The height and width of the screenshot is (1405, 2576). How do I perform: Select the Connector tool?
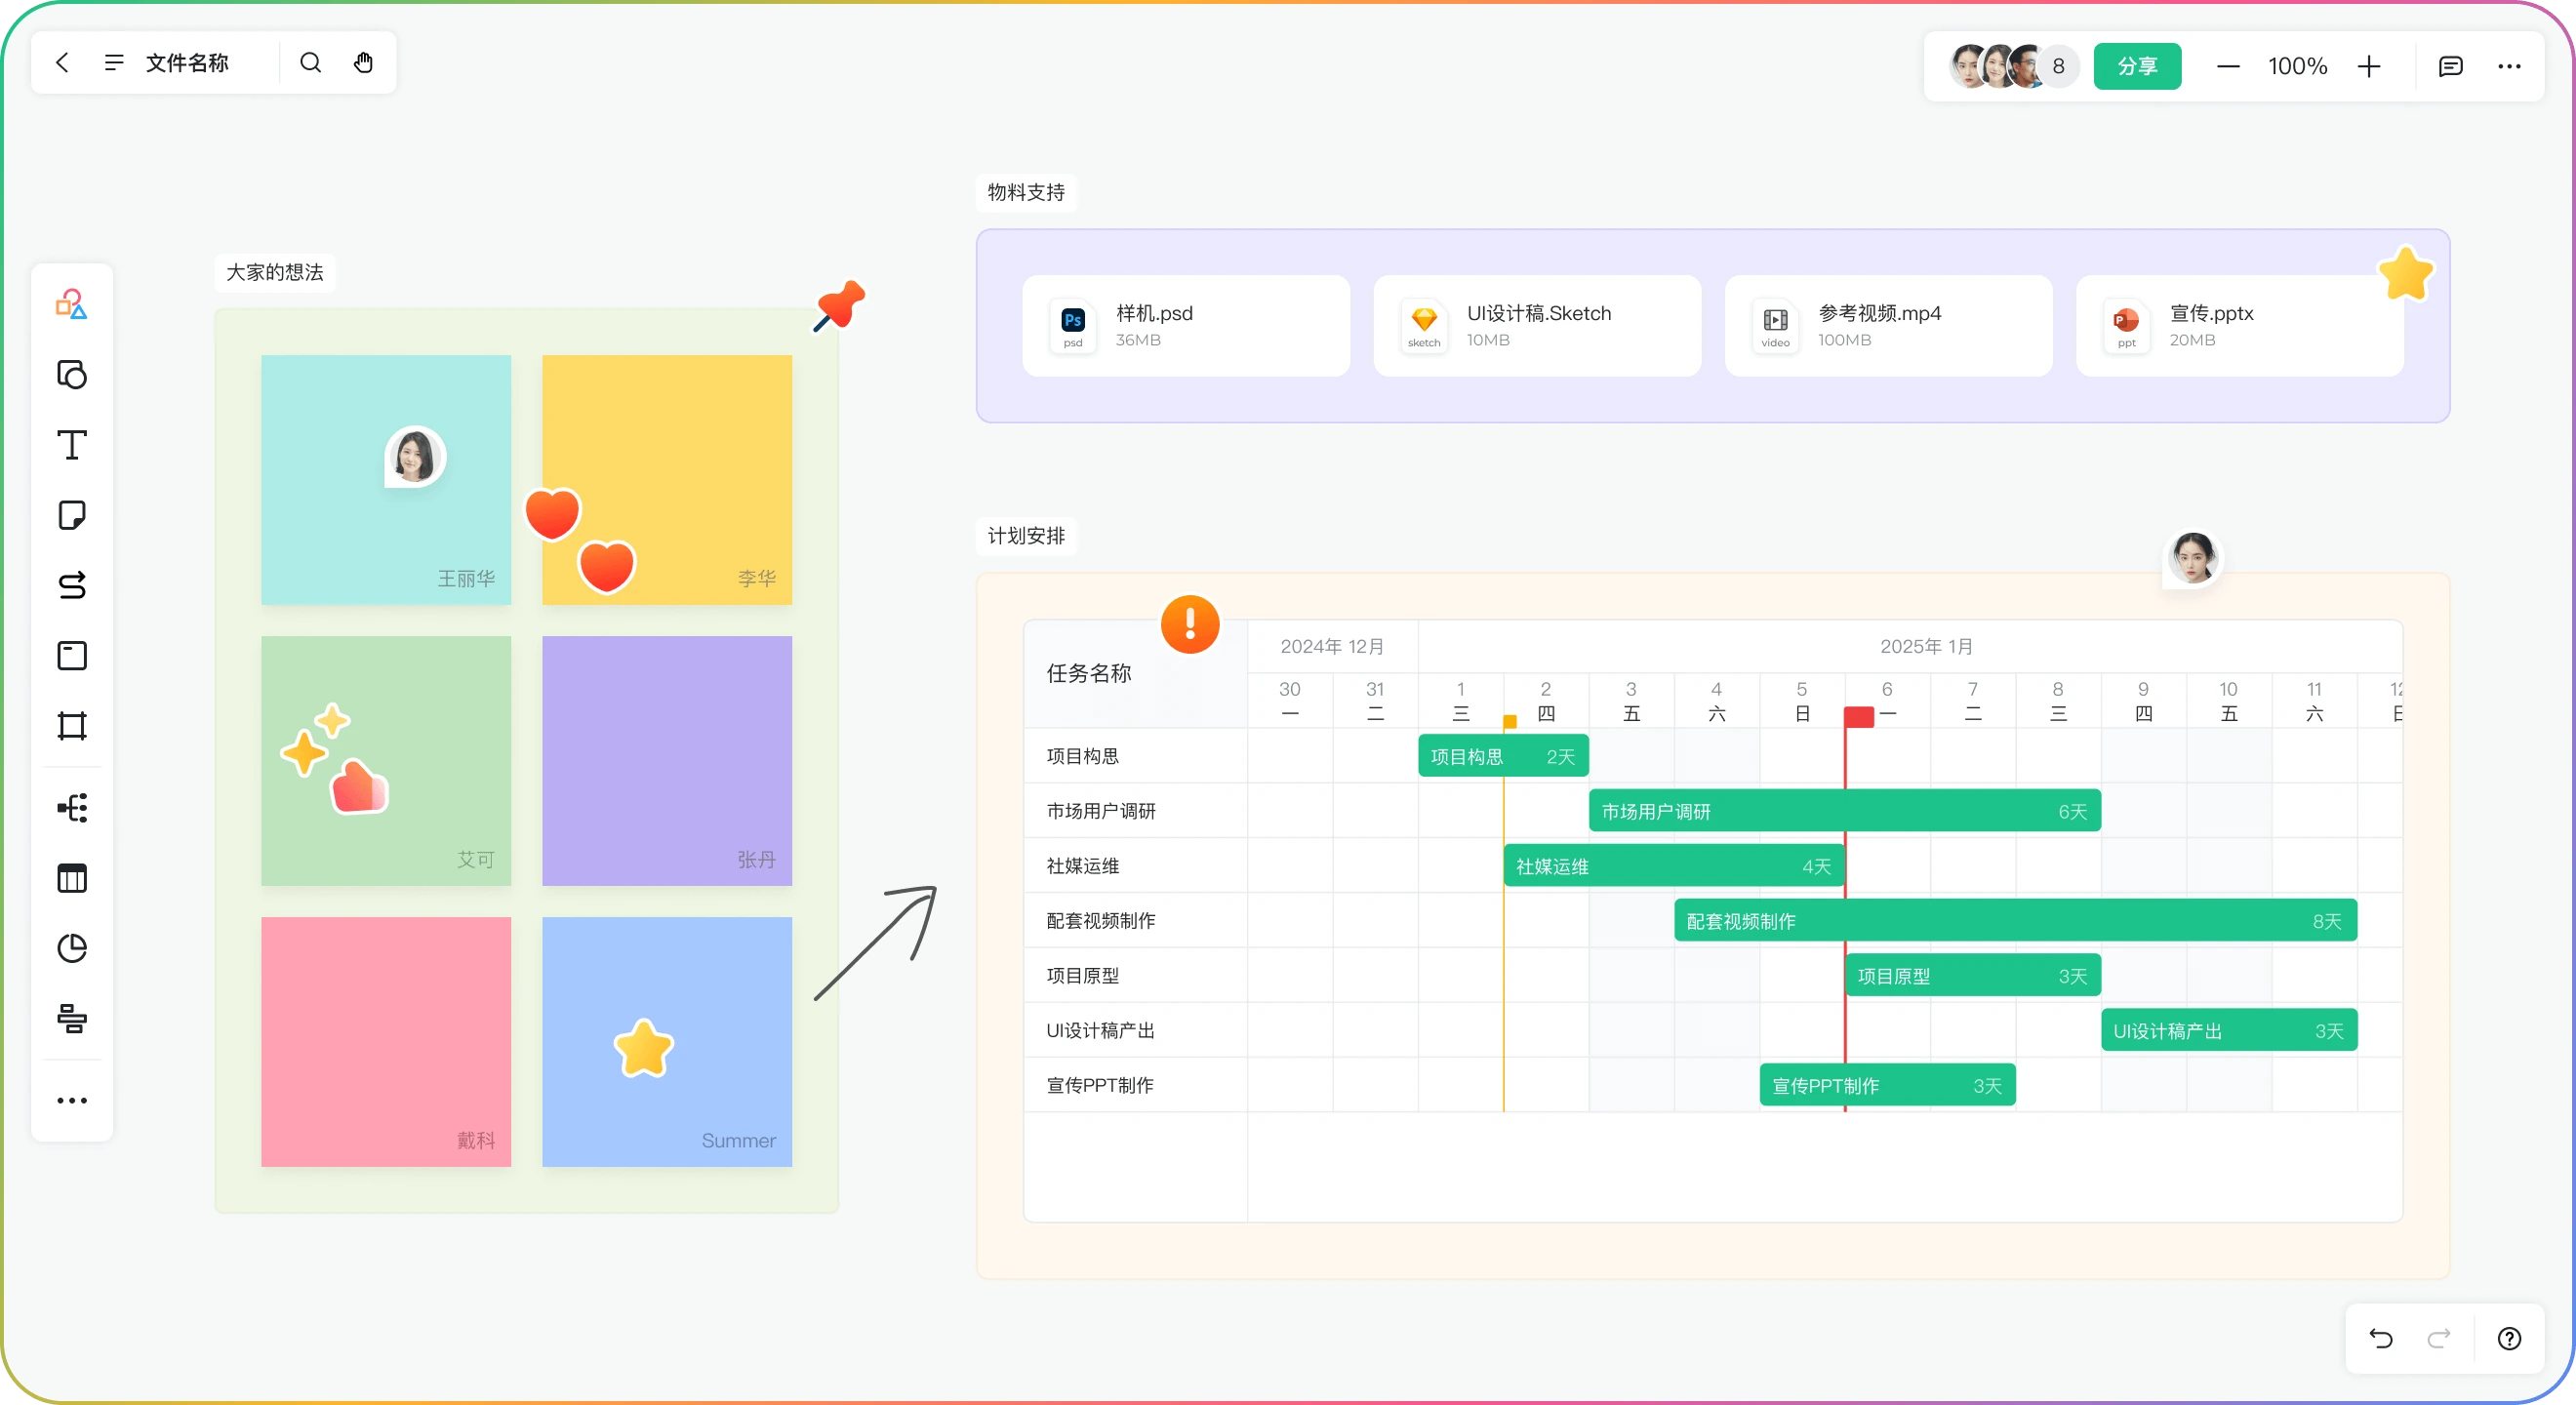(x=71, y=586)
